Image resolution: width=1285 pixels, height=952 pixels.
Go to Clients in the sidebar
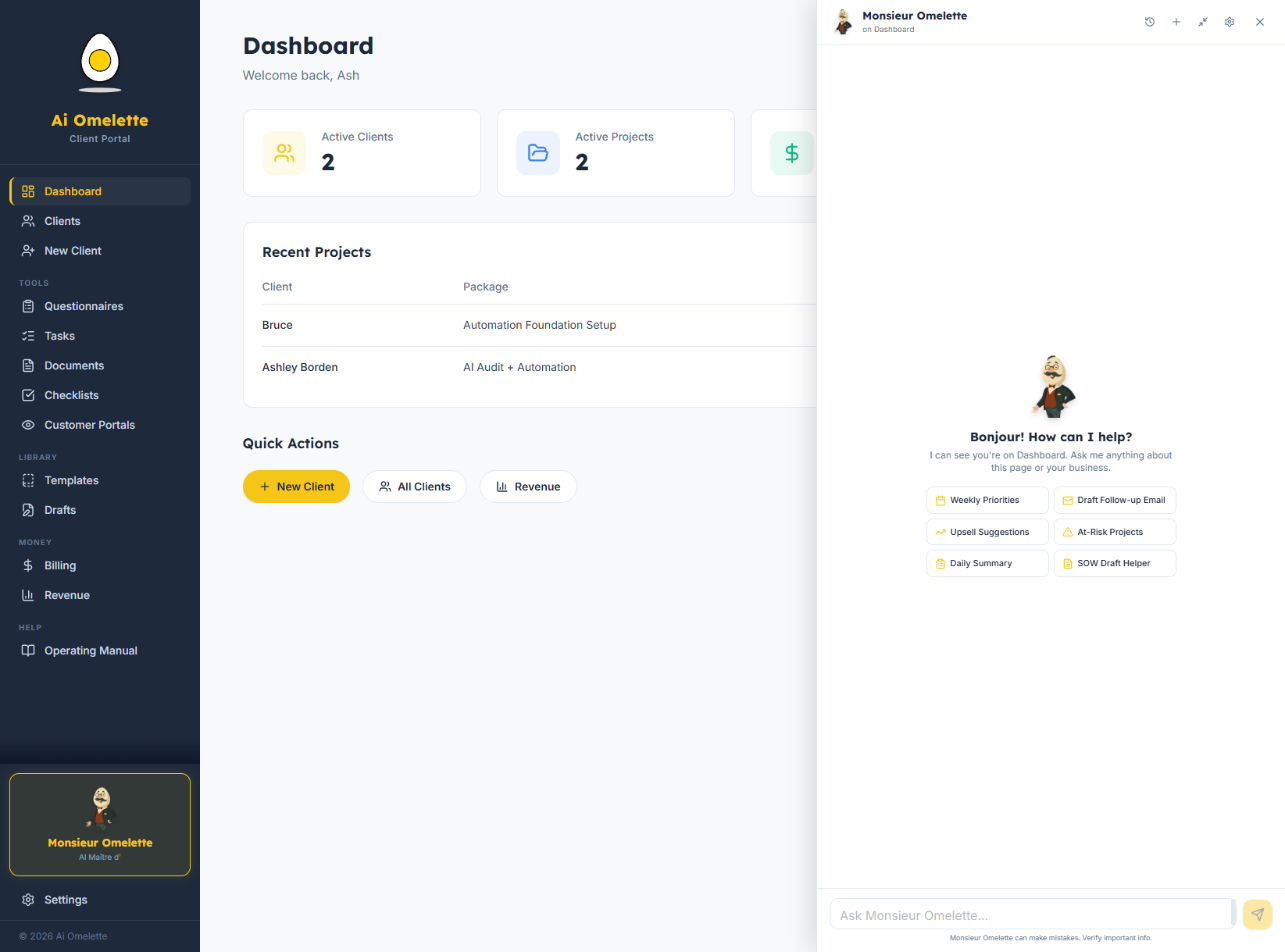tap(100, 221)
